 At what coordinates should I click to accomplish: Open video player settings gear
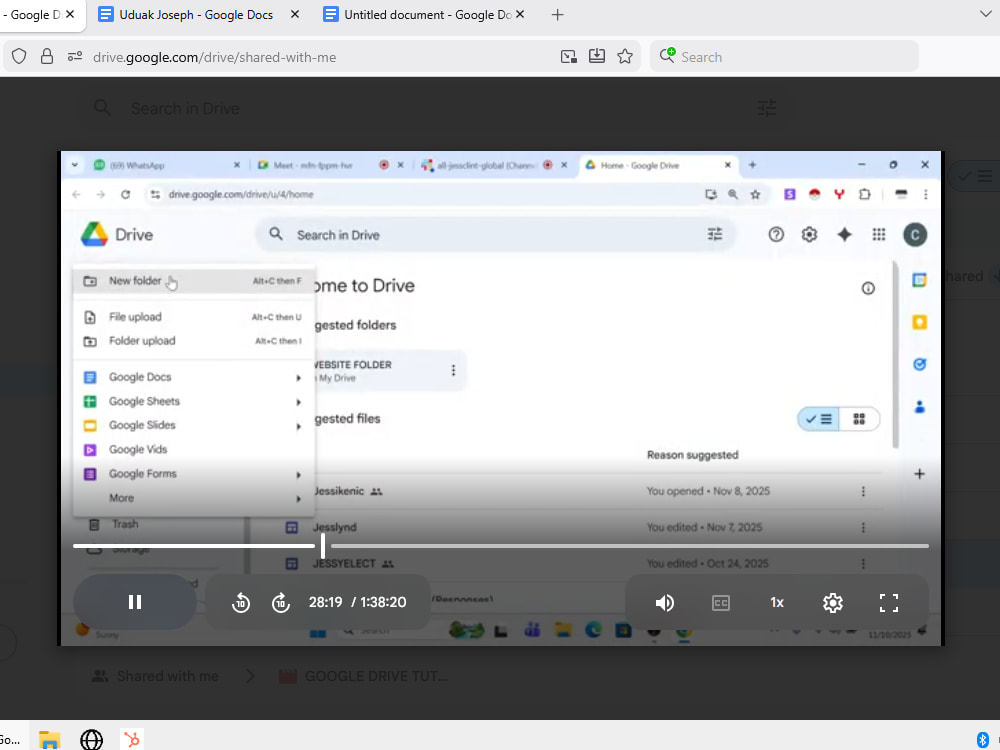click(833, 603)
